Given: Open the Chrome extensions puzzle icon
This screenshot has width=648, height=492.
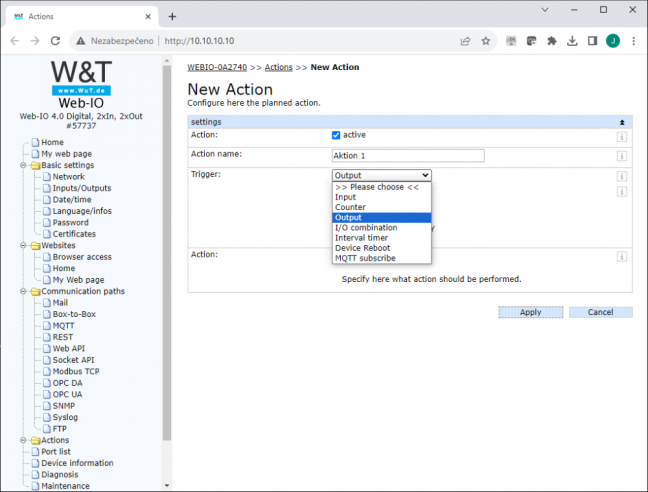Looking at the screenshot, I should coord(552,40).
